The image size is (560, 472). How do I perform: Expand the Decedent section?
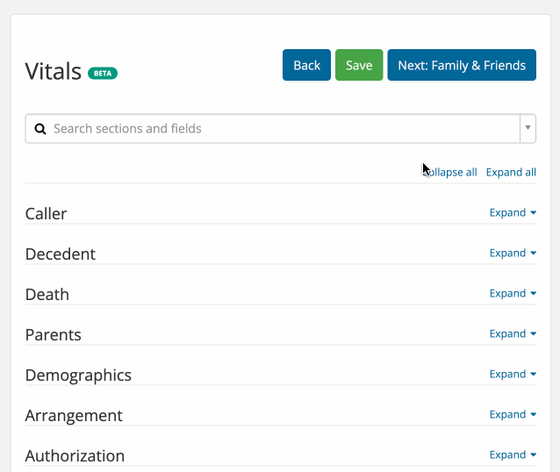pyautogui.click(x=512, y=253)
